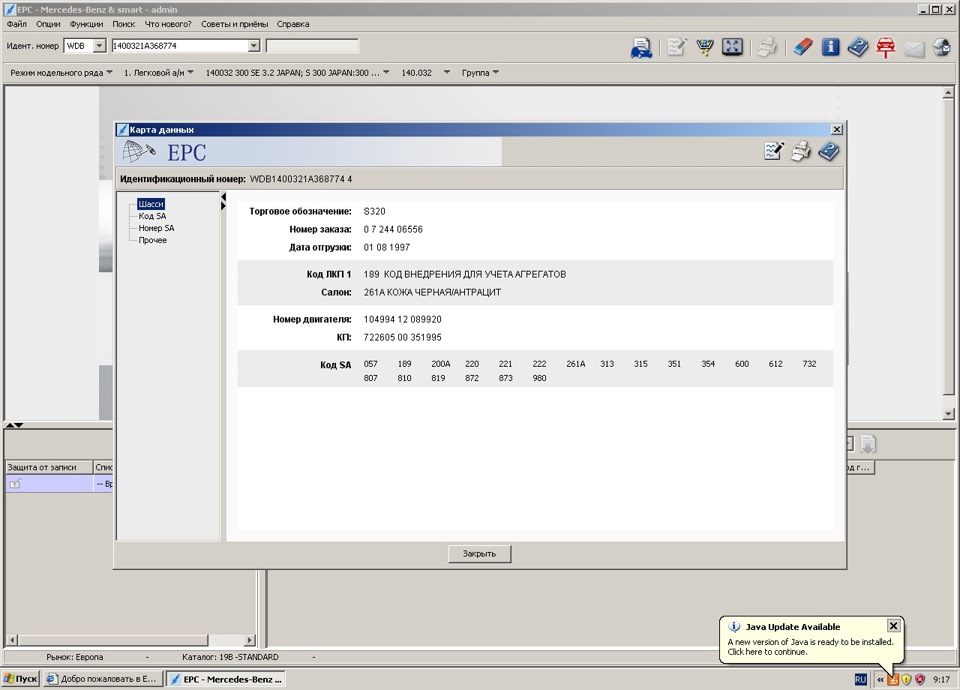This screenshot has width=960, height=690.
Task: Click the main toolbar printer icon
Action: point(767,47)
